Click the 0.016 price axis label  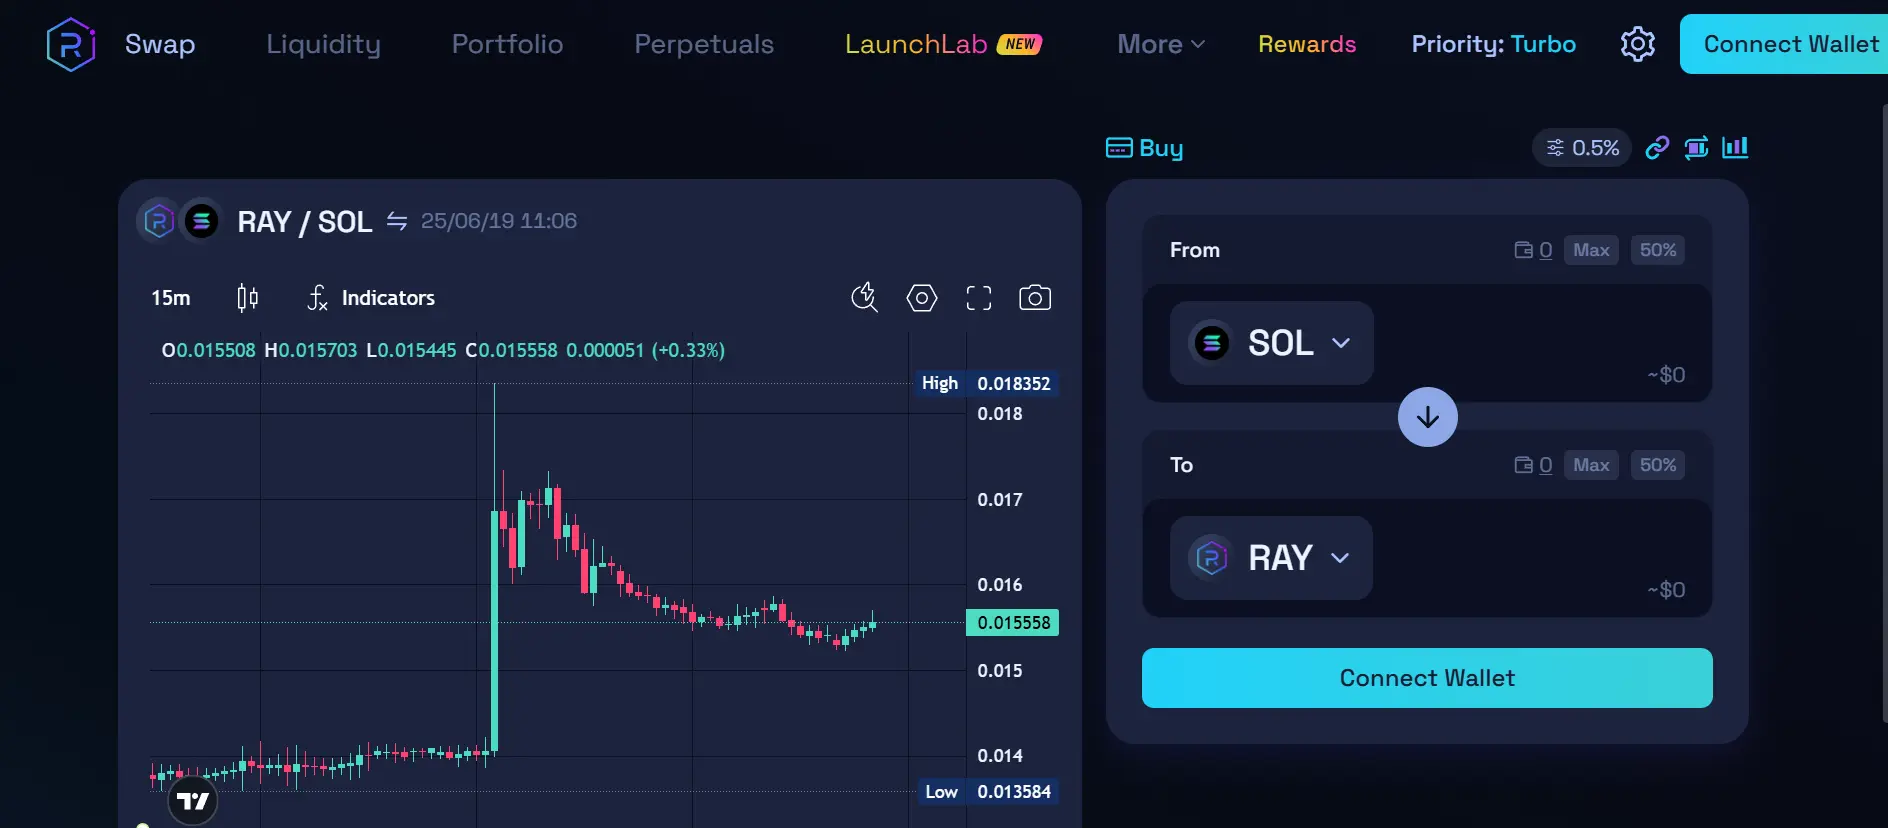tap(1000, 584)
